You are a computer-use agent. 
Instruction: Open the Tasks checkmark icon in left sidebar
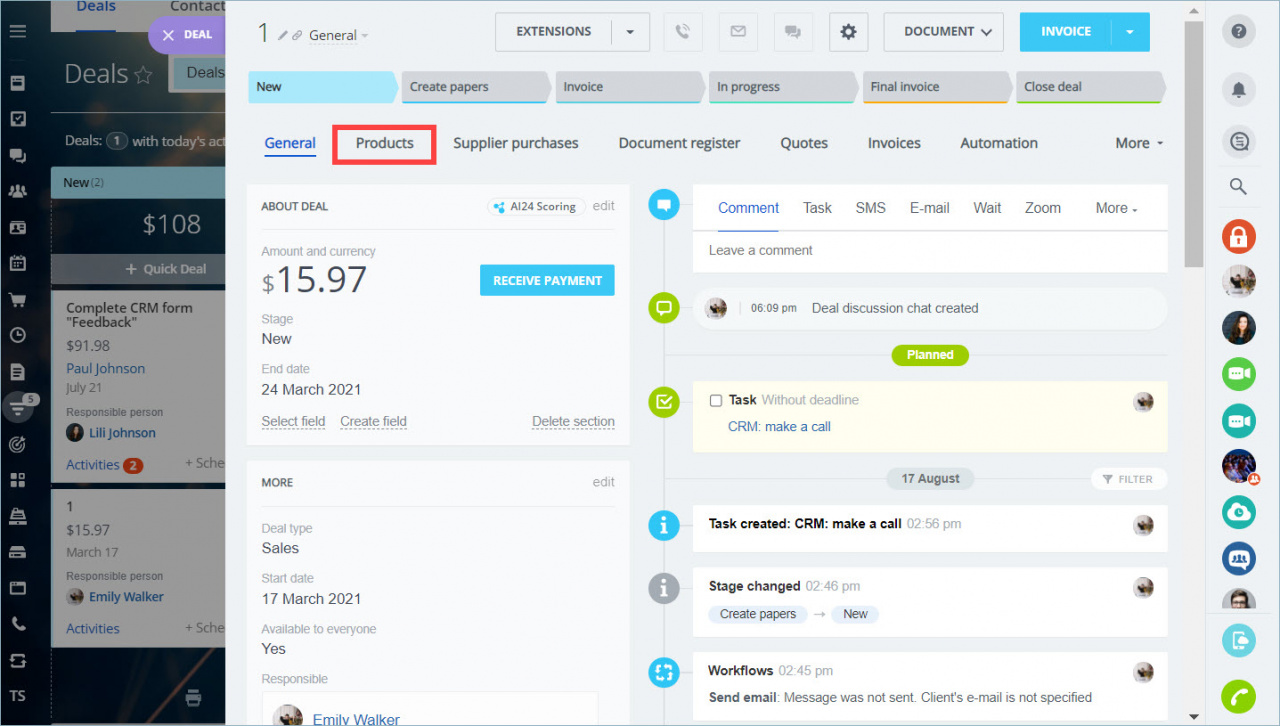(x=17, y=119)
